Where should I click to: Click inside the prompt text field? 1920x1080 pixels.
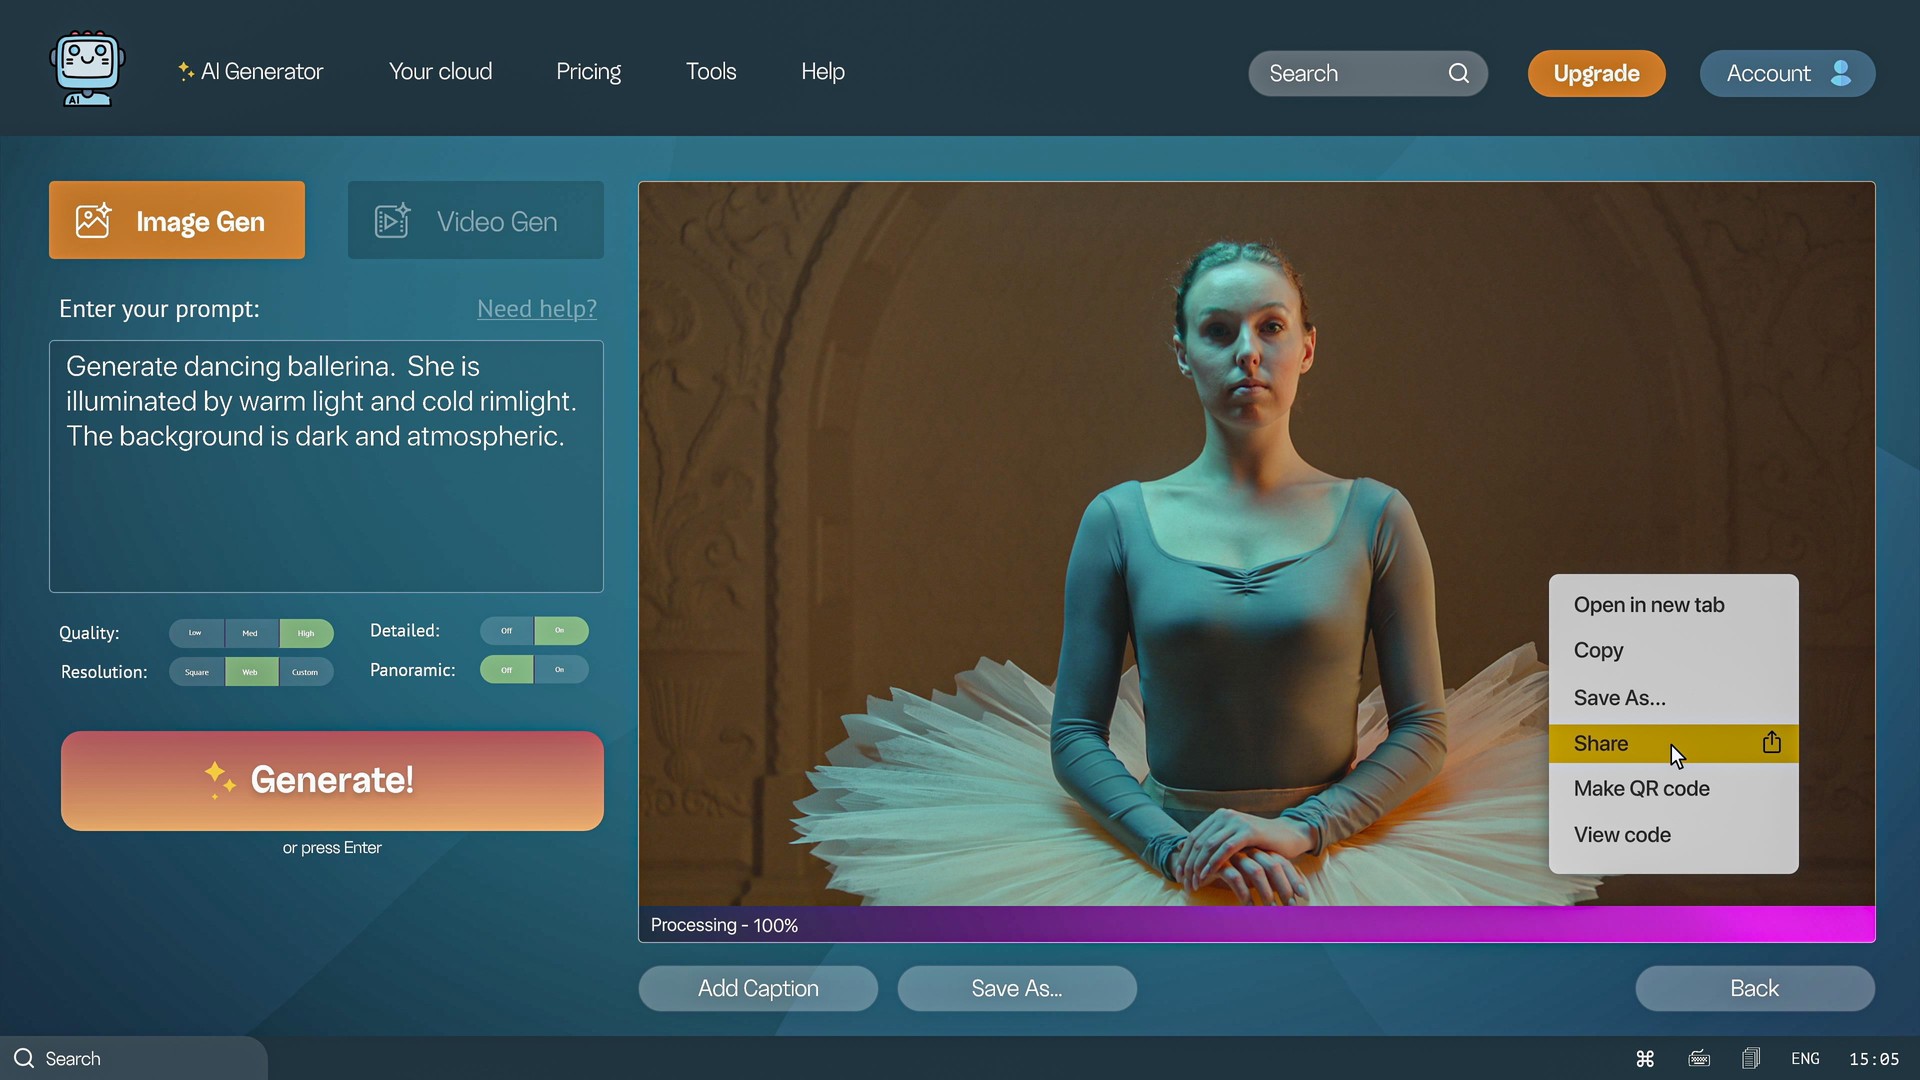(x=325, y=465)
